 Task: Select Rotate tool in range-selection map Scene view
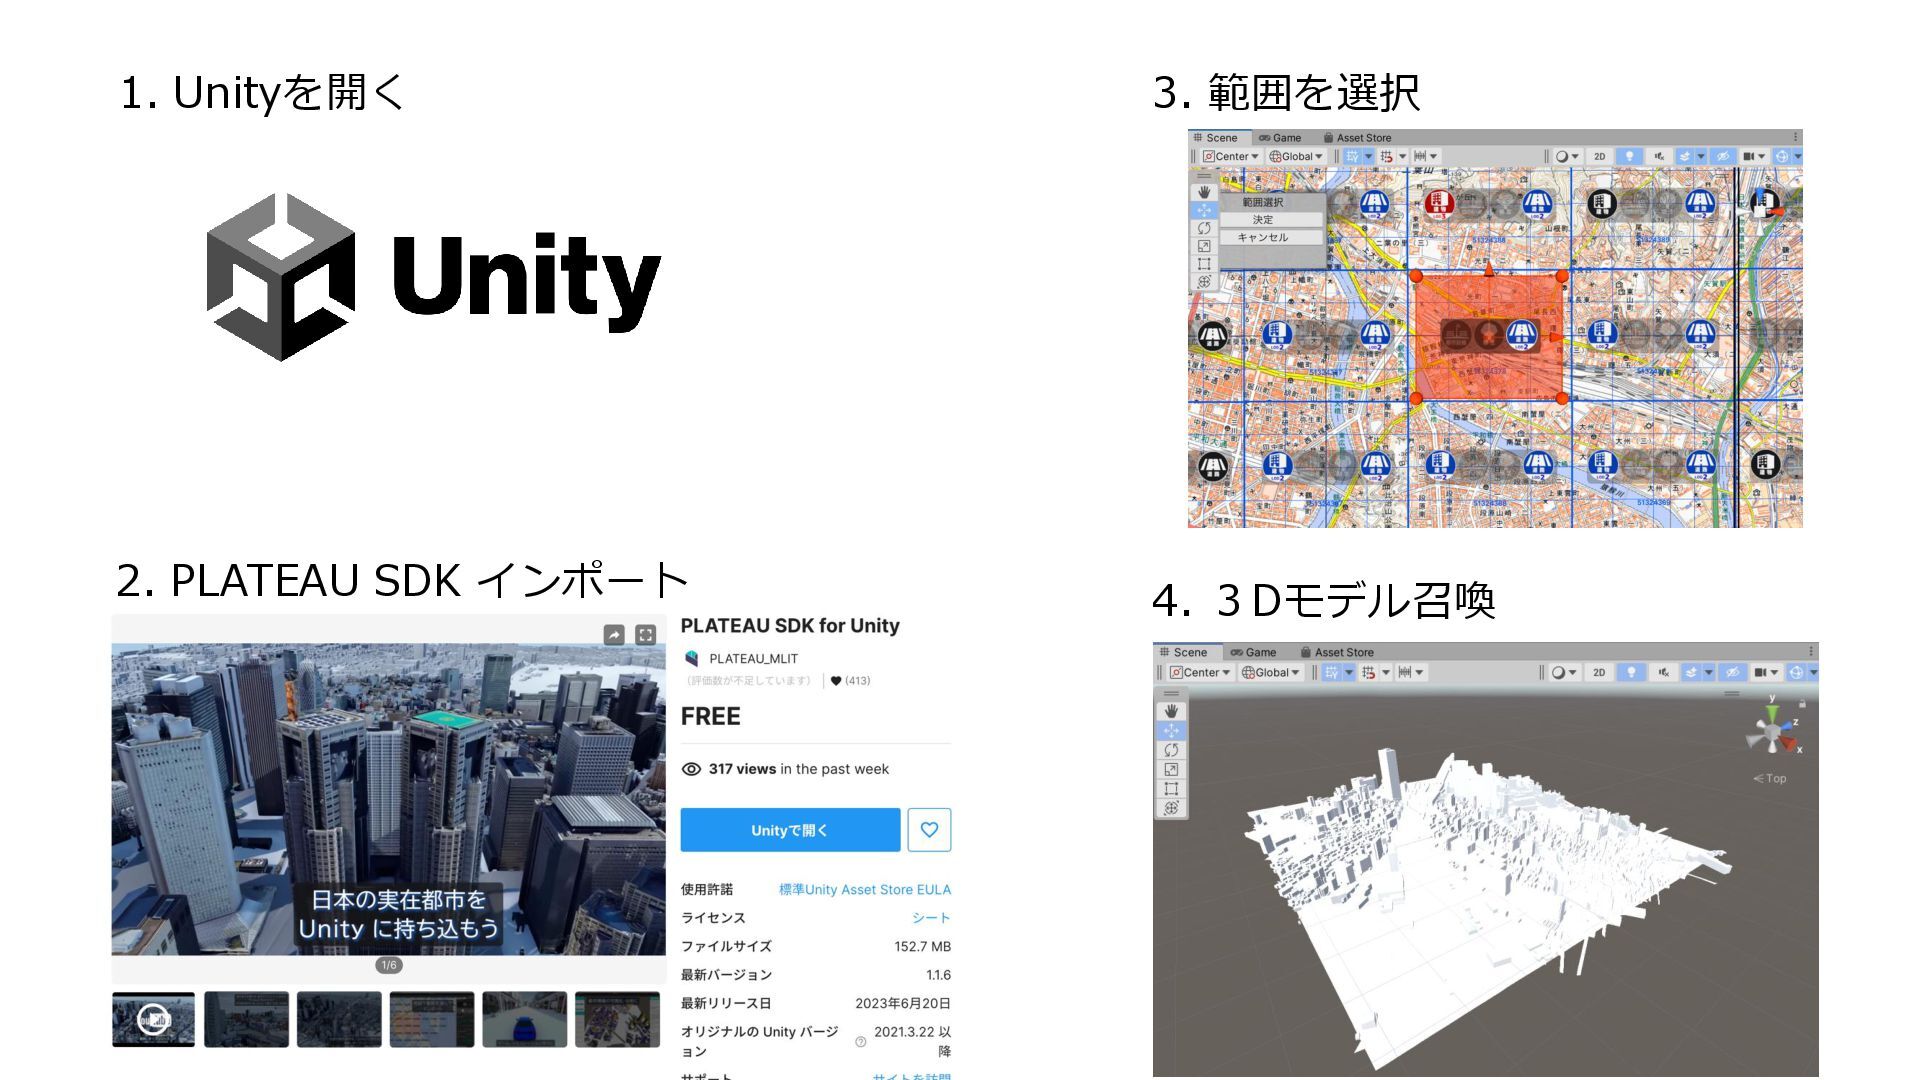(x=1204, y=228)
